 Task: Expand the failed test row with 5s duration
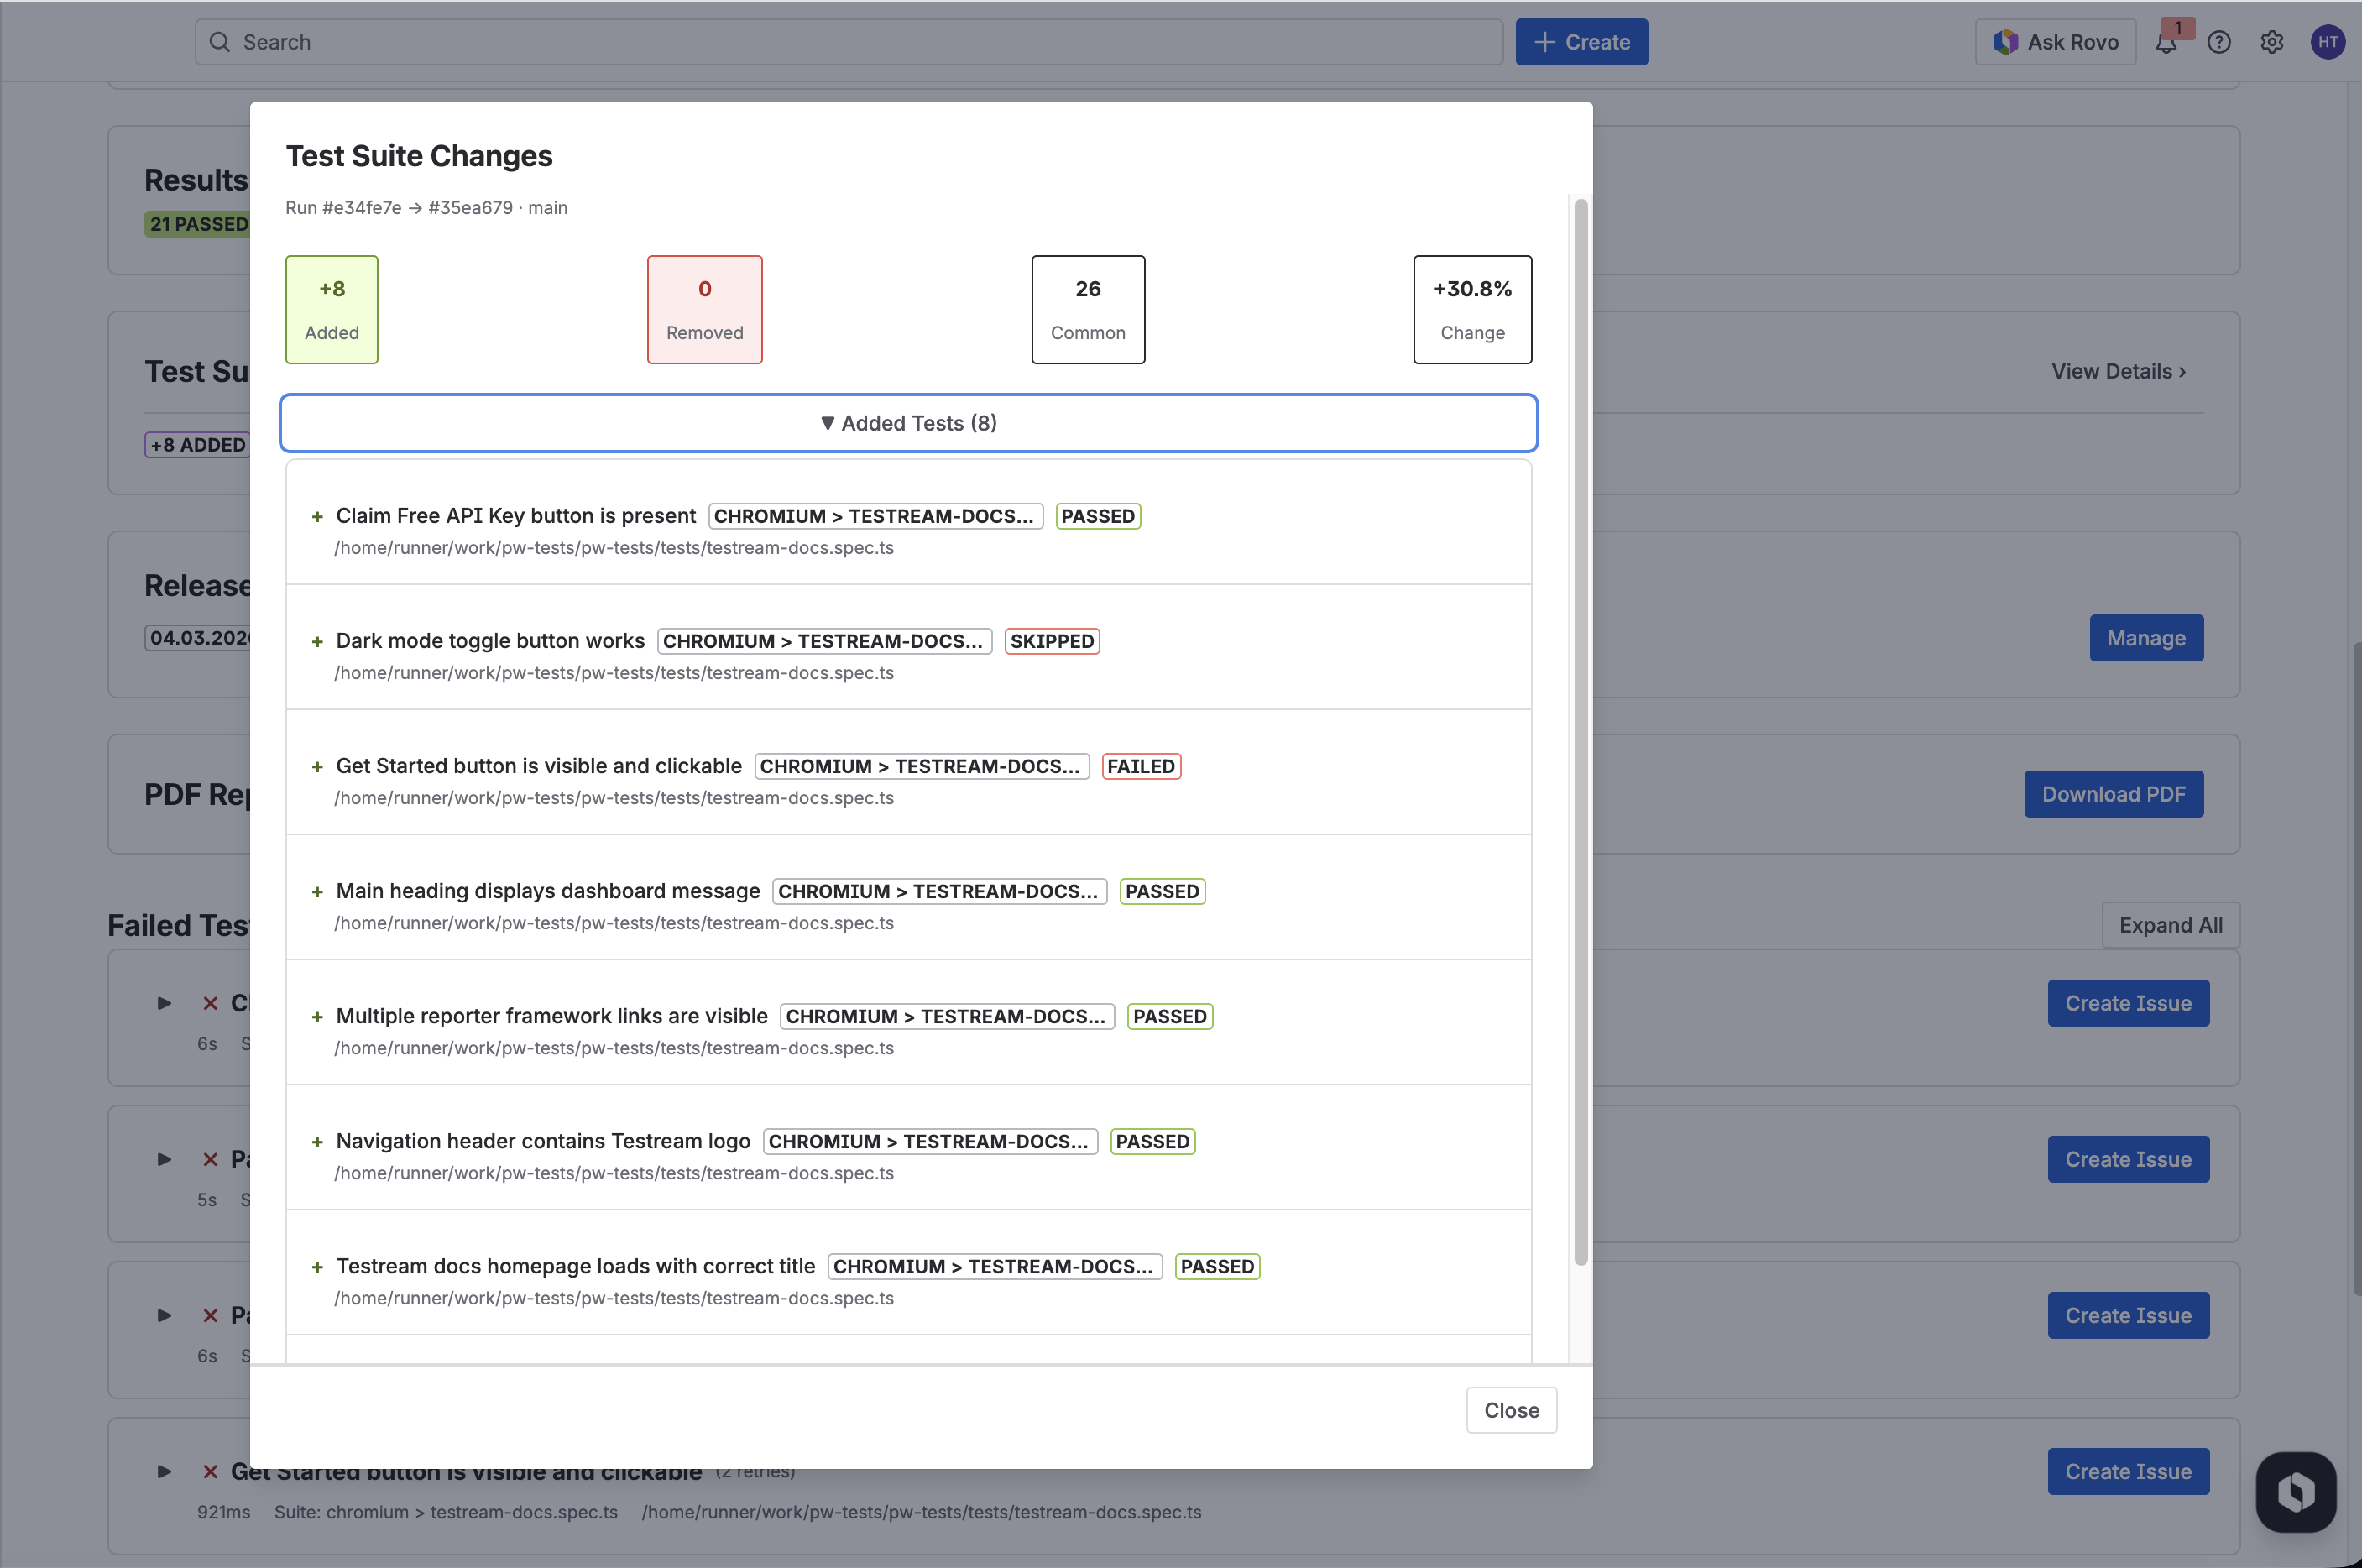164,1160
